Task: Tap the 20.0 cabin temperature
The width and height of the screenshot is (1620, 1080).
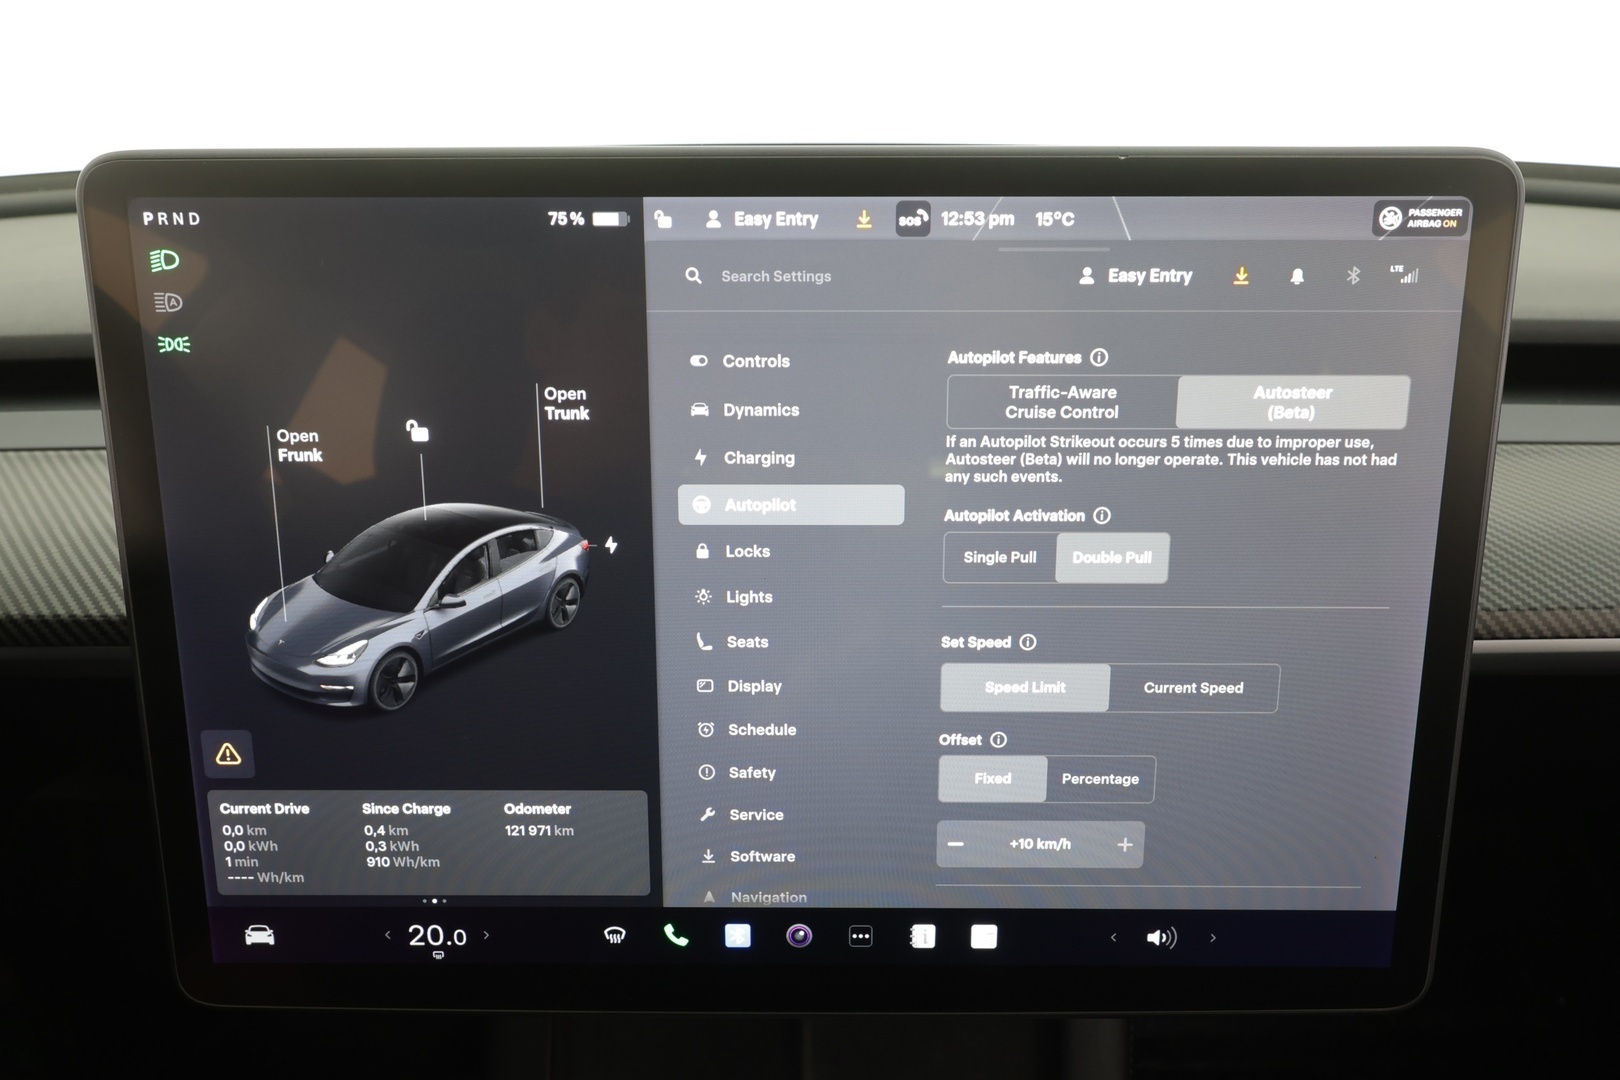Action: pos(437,936)
